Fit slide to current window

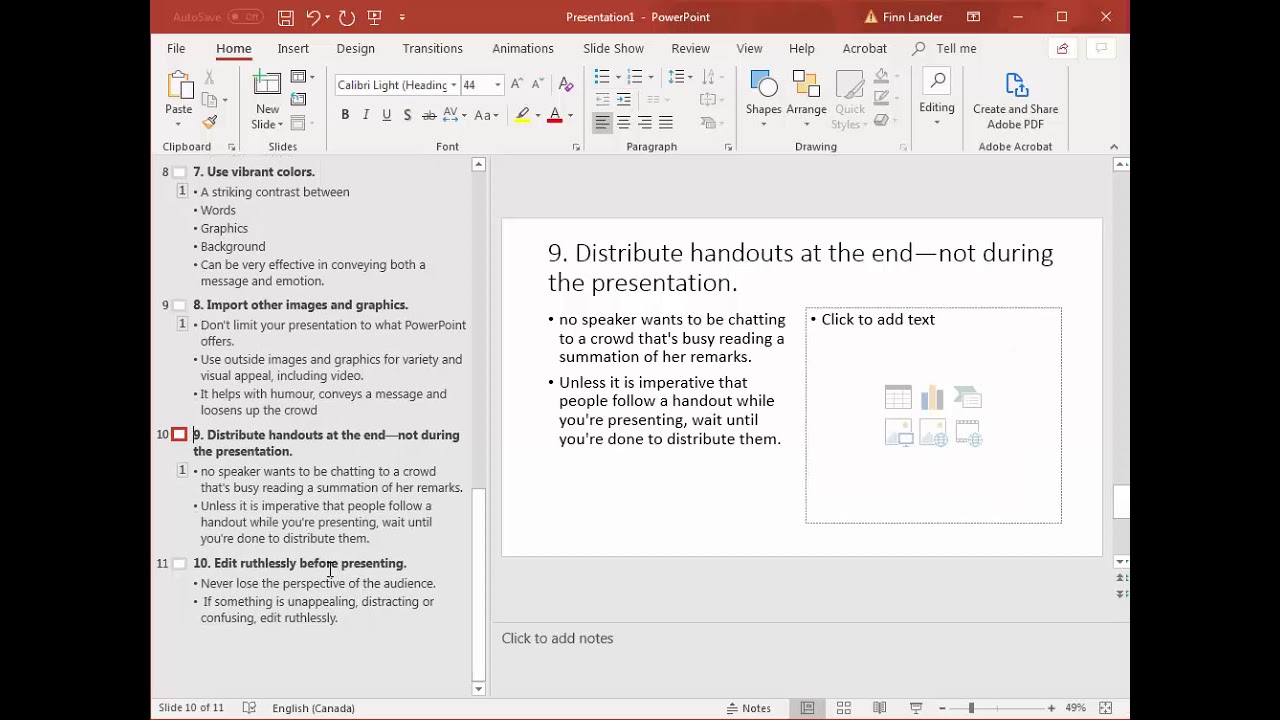[x=1105, y=708]
